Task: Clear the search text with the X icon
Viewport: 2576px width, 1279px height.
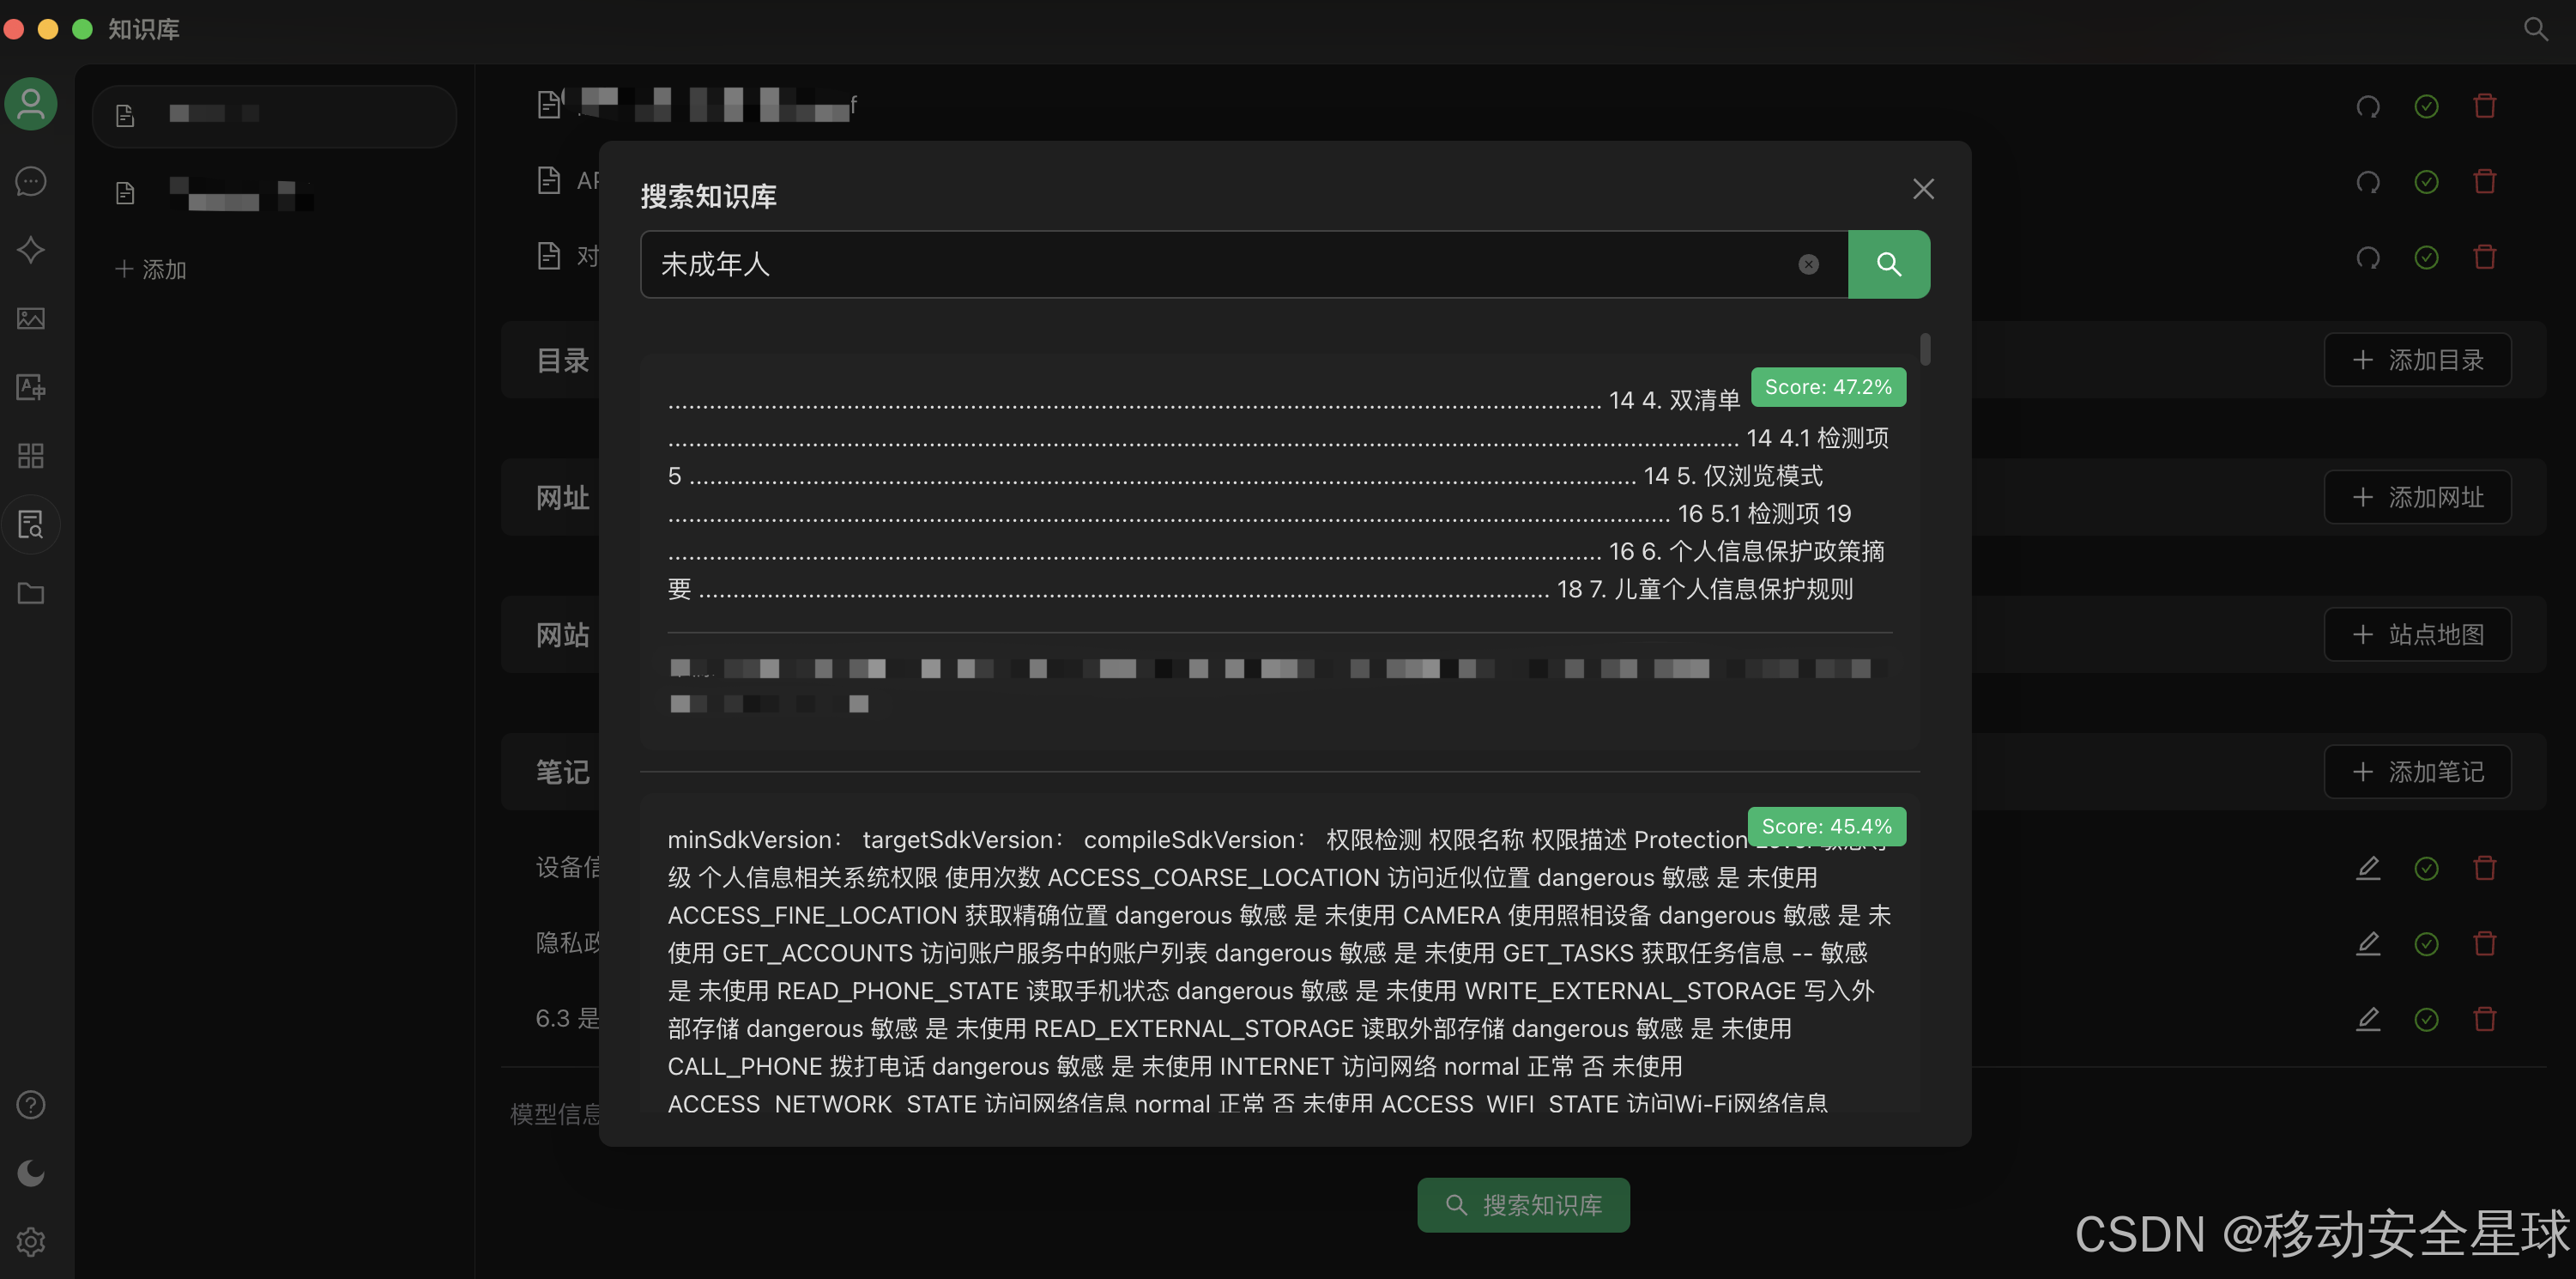Action: 1808,264
